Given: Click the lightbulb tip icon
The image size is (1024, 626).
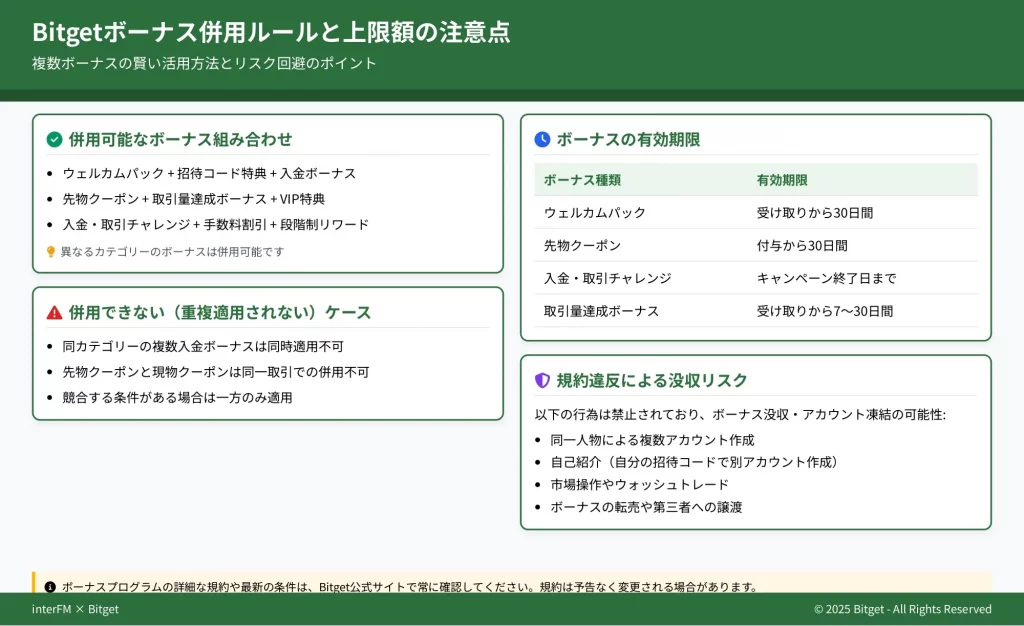Looking at the screenshot, I should (51, 252).
